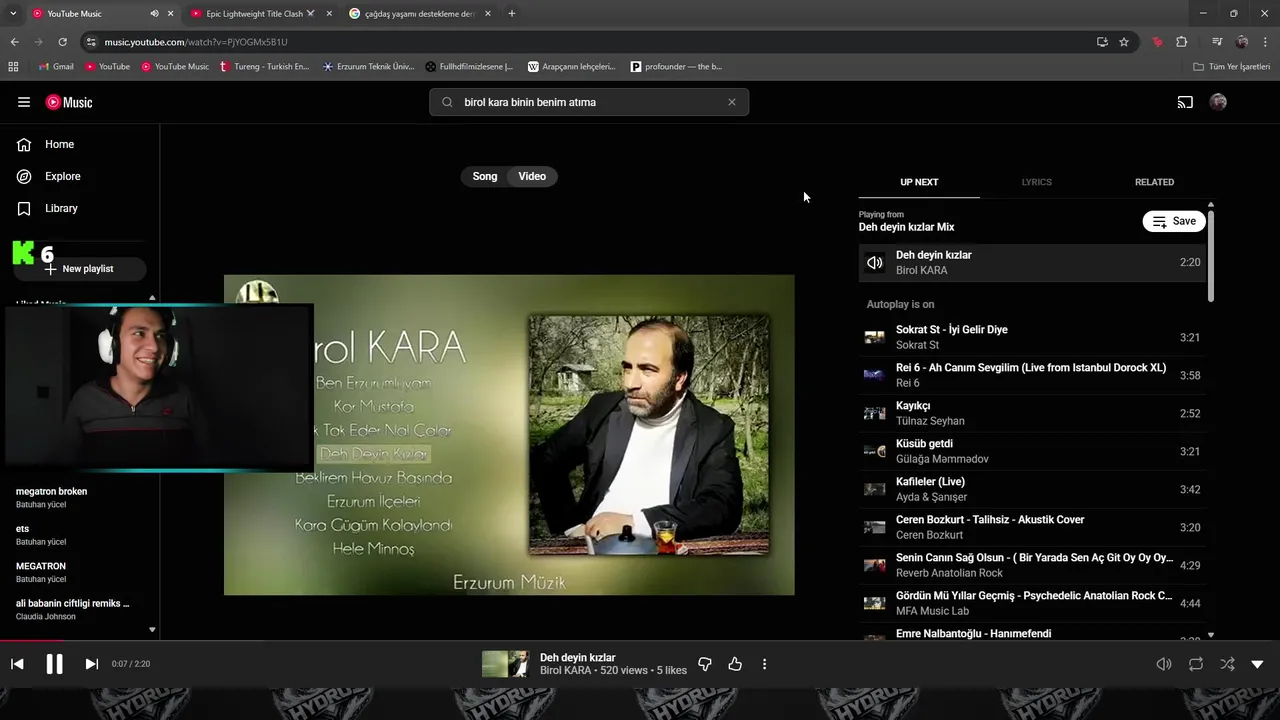
Task: Click the sidebar playlist scroll-down arrow
Action: pyautogui.click(x=152, y=630)
